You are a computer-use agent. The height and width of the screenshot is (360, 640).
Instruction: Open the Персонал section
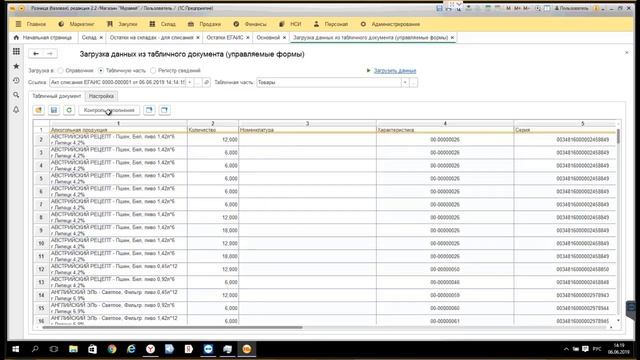click(331, 24)
